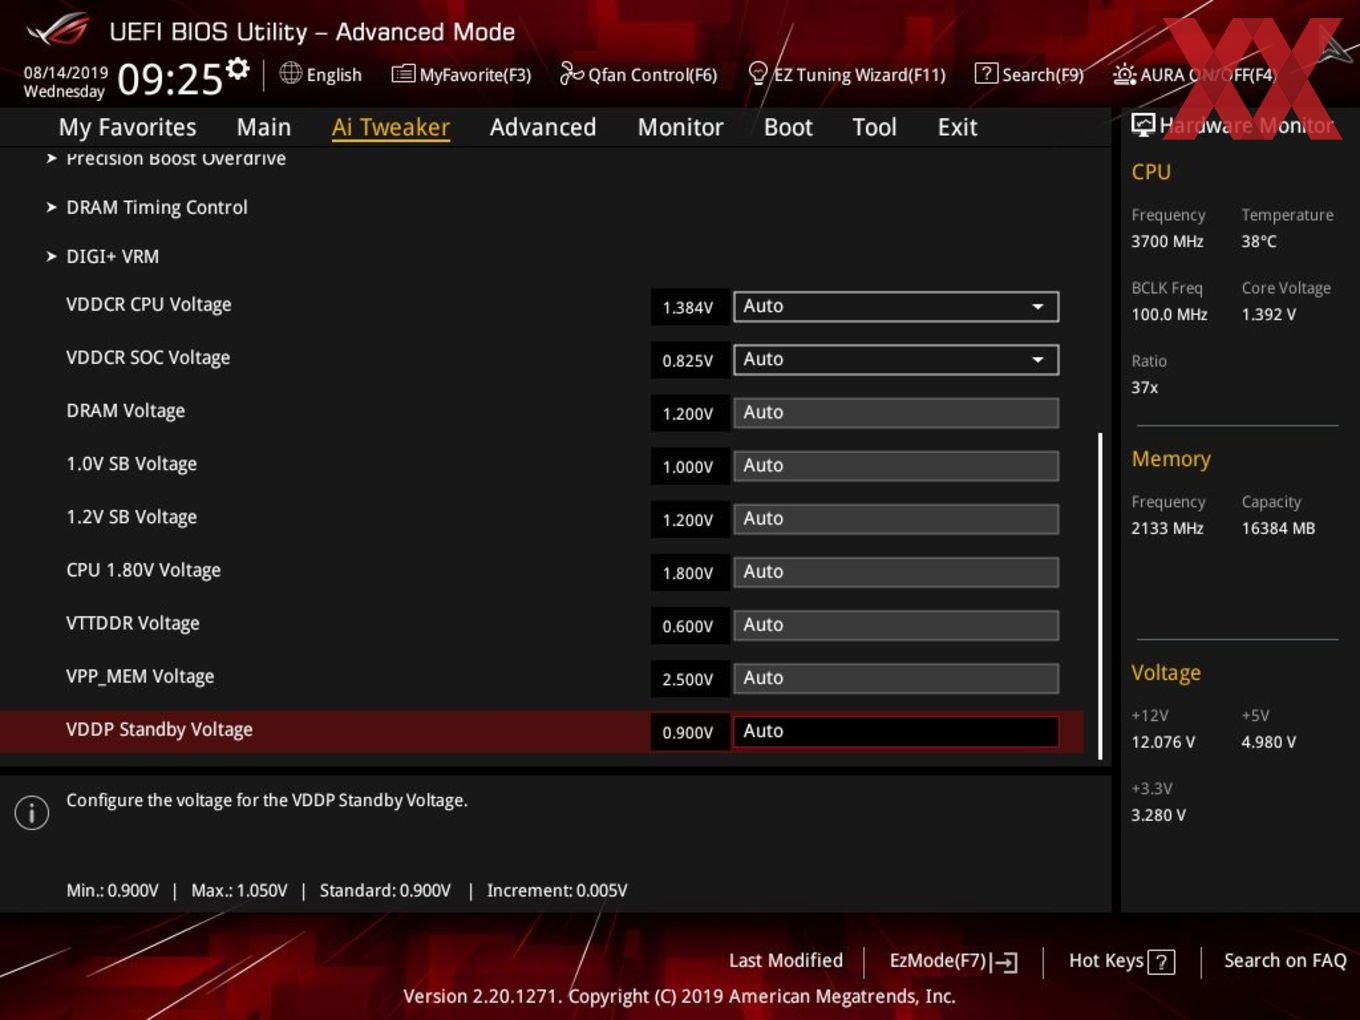Click the Core Voltage 1.392 V reading
The width and height of the screenshot is (1360, 1020).
pos(1269,314)
